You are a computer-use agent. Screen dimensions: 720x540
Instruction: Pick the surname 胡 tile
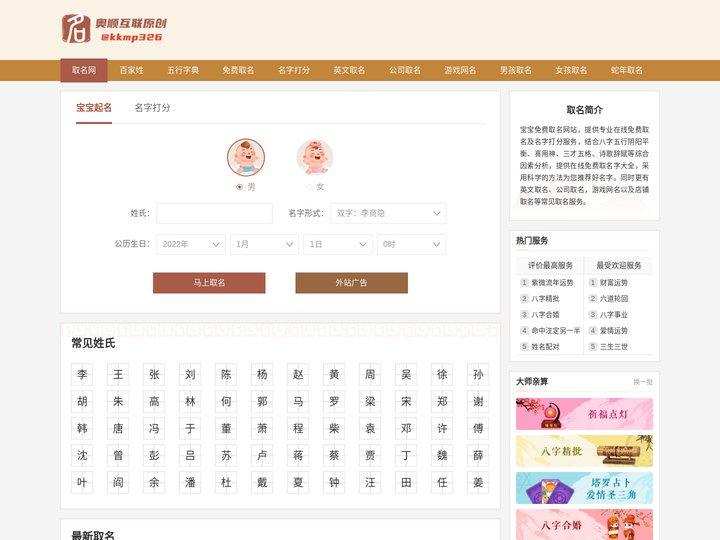click(x=82, y=401)
